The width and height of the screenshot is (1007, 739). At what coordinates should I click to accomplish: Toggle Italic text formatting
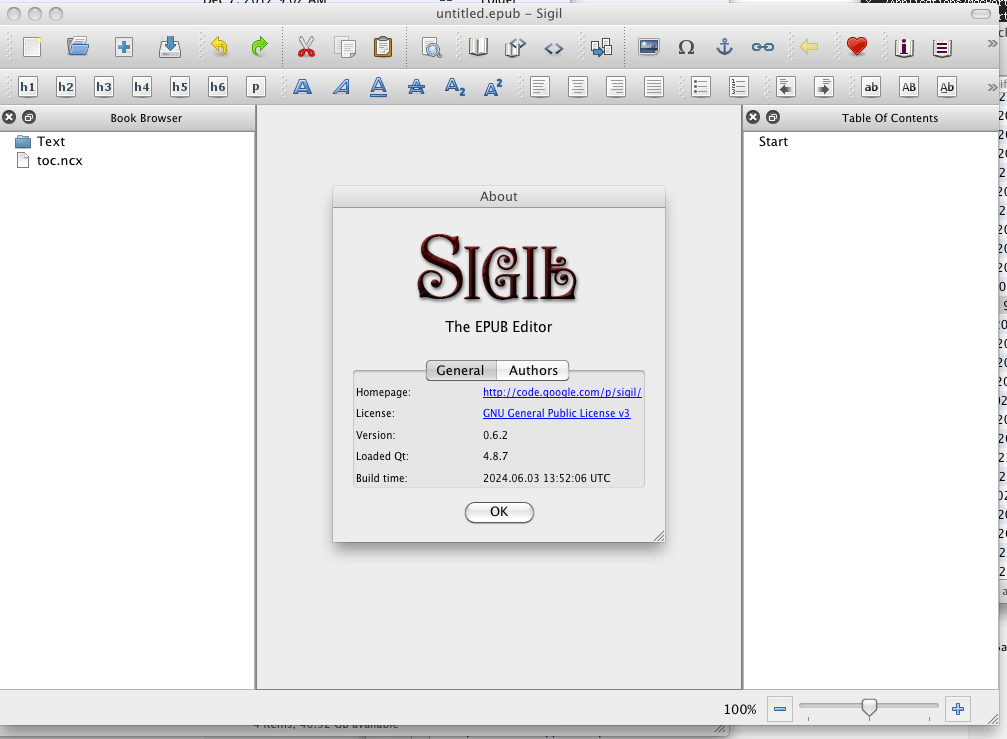click(x=341, y=87)
